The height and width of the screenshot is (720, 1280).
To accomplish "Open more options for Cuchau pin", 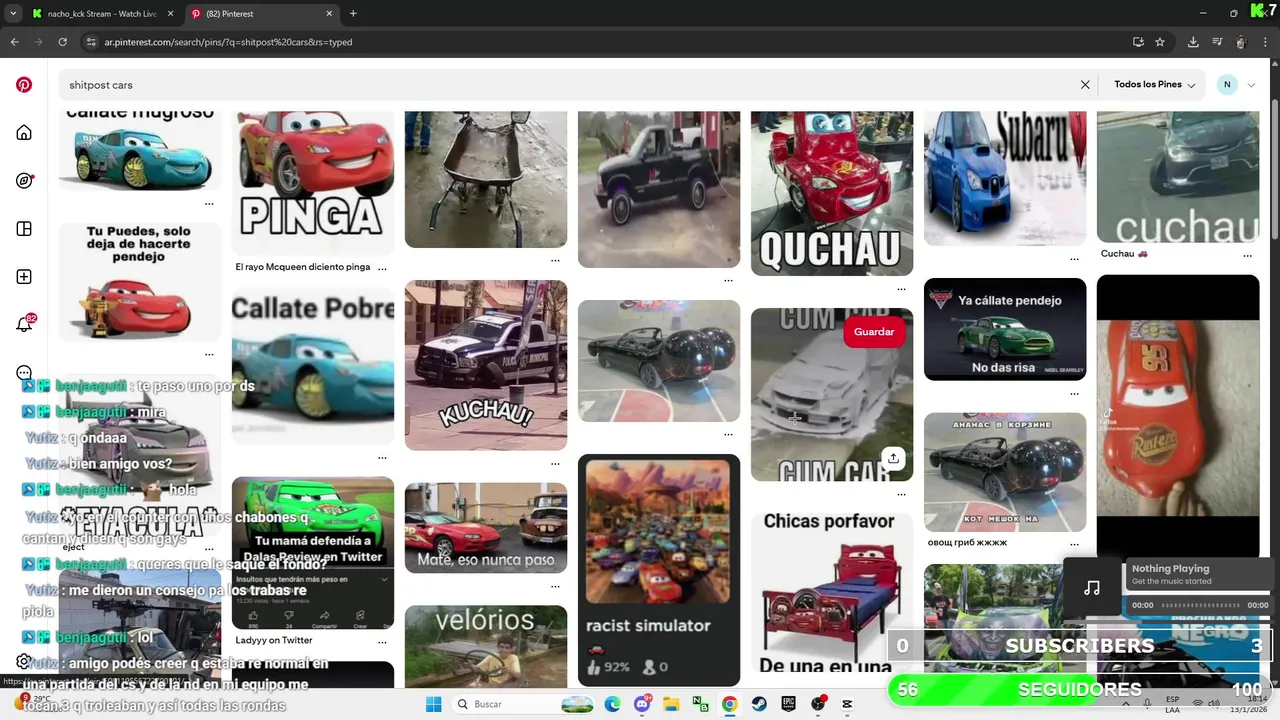I will coord(1247,255).
